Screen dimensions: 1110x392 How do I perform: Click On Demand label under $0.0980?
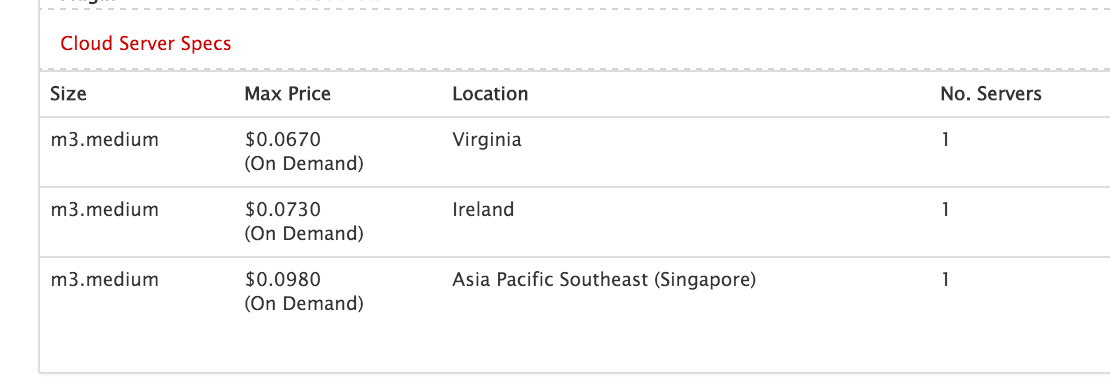coord(304,304)
